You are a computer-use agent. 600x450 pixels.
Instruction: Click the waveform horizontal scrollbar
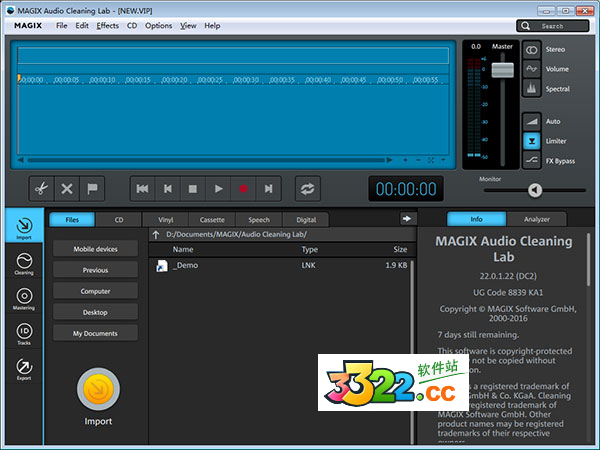click(x=206, y=160)
